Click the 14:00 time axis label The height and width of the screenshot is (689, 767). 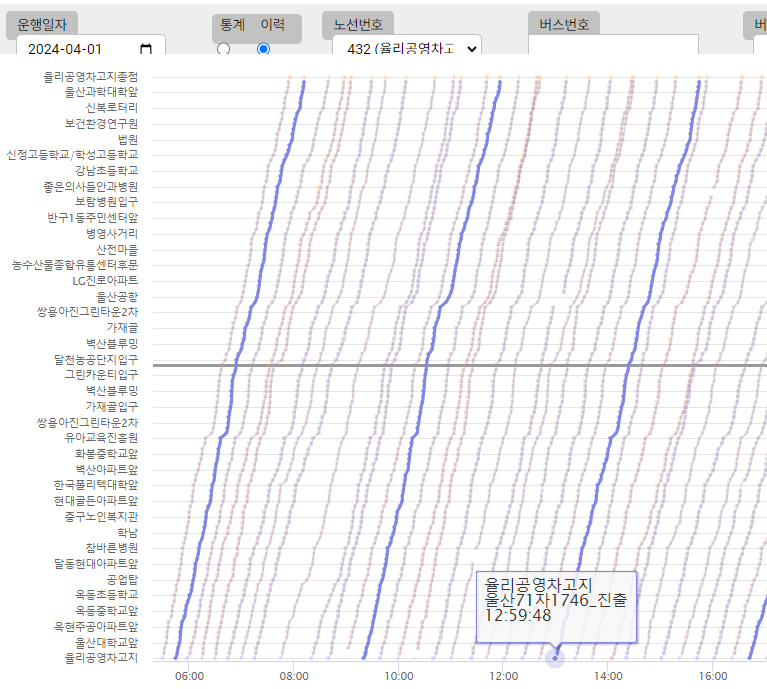click(x=608, y=677)
